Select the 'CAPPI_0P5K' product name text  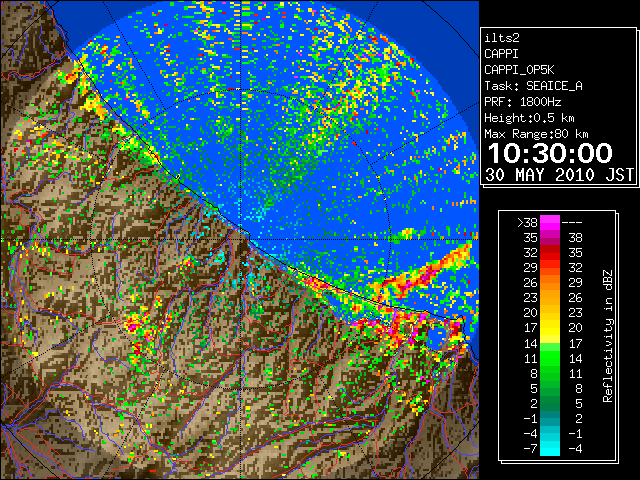(519, 70)
